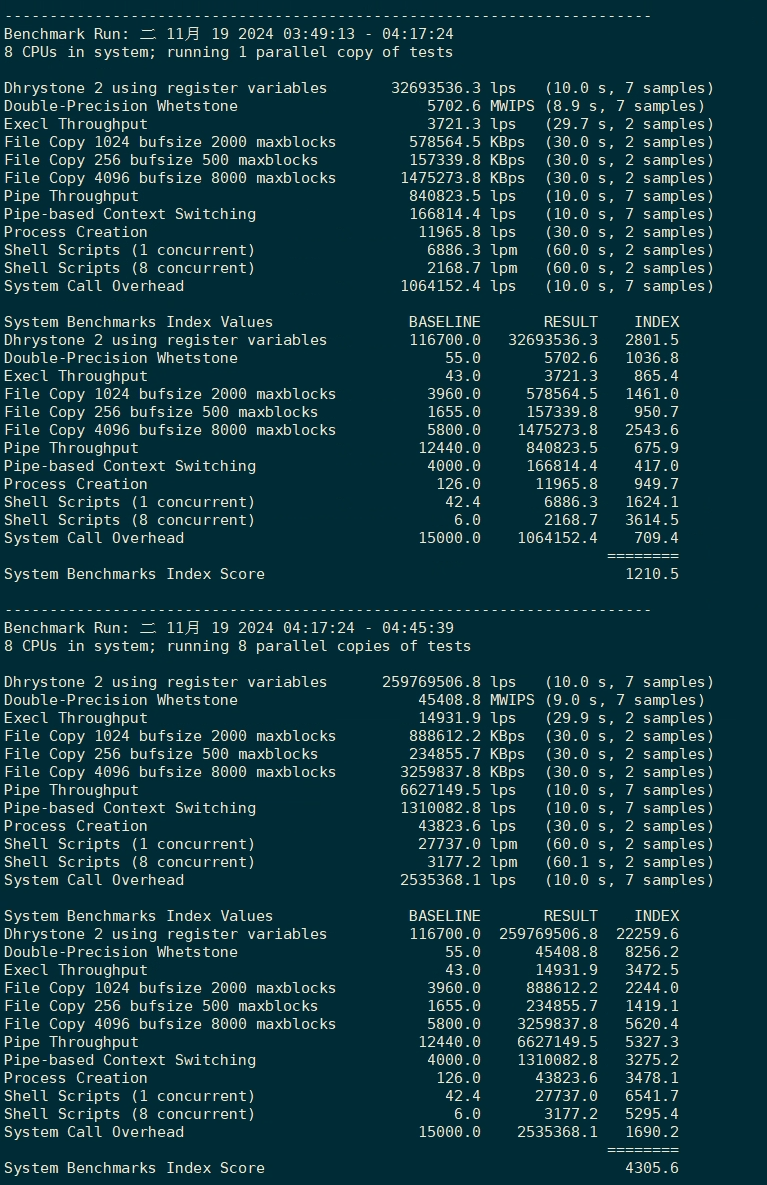Click the 8-copy index score 4305.6
The height and width of the screenshot is (1185, 767).
click(x=652, y=1168)
